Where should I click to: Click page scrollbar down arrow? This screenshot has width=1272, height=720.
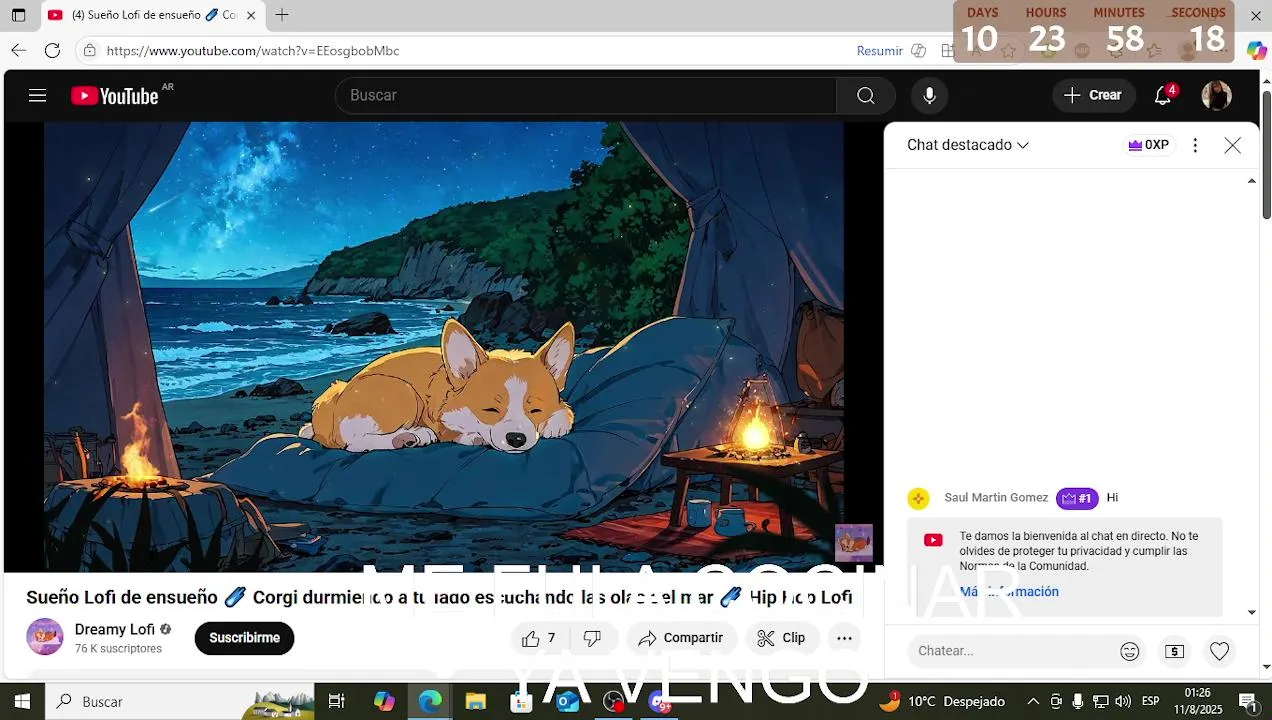point(1266,666)
